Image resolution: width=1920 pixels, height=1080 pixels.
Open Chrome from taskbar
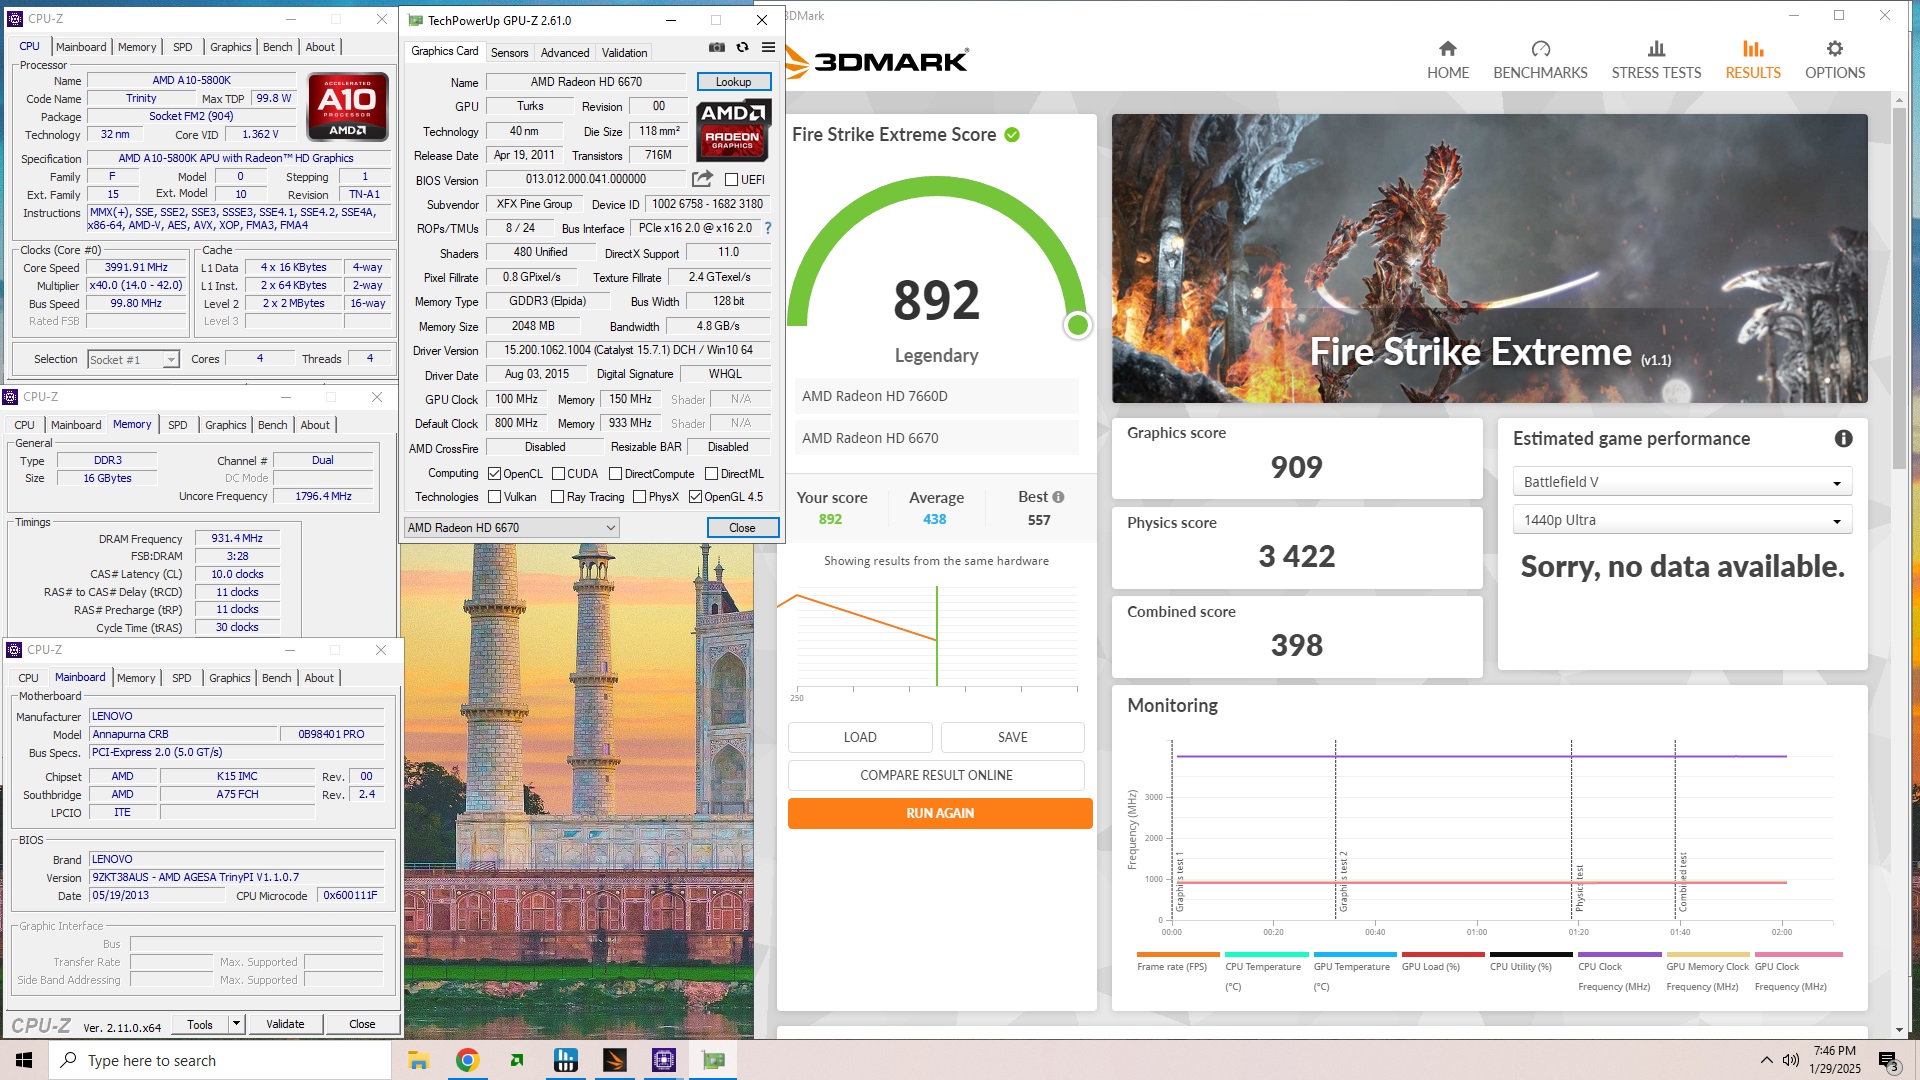[467, 1060]
